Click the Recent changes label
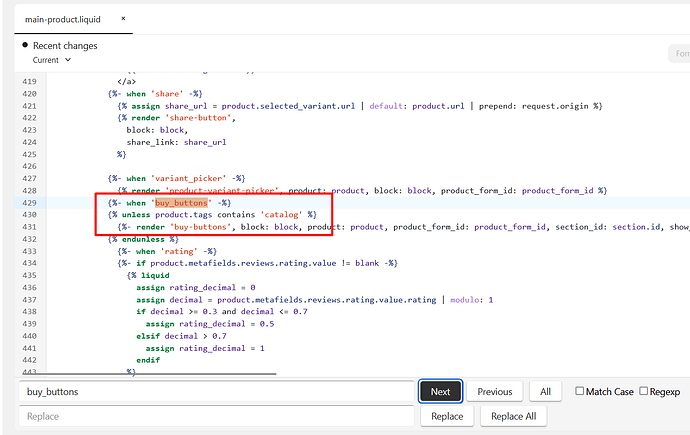Screen dimensions: 690x435 click(x=65, y=46)
